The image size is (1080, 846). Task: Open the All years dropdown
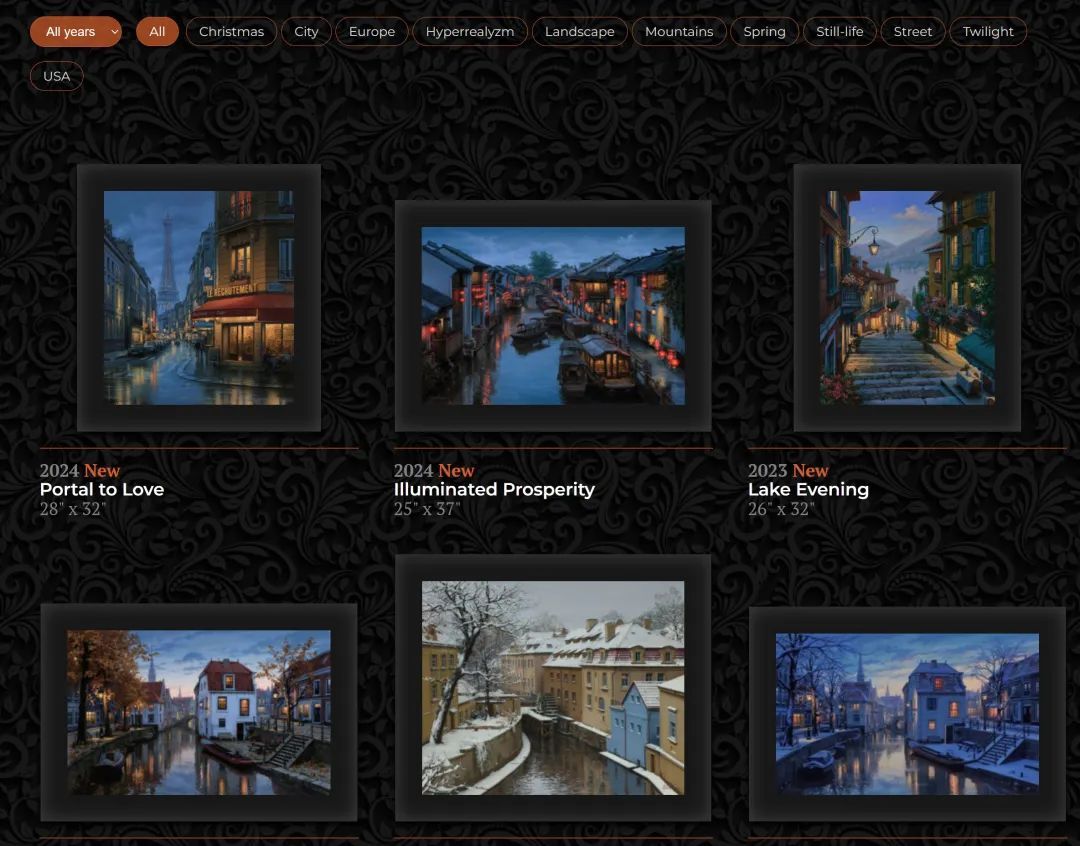coord(75,32)
